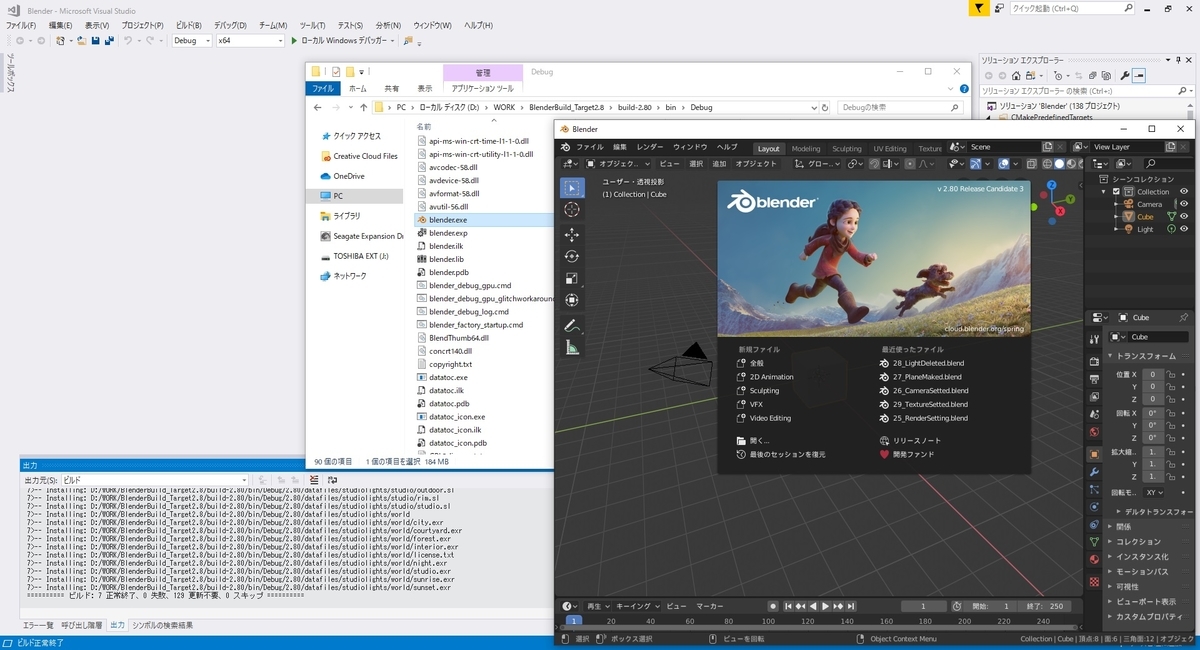Click Play animation button in timeline
The image size is (1200, 650).
825,606
